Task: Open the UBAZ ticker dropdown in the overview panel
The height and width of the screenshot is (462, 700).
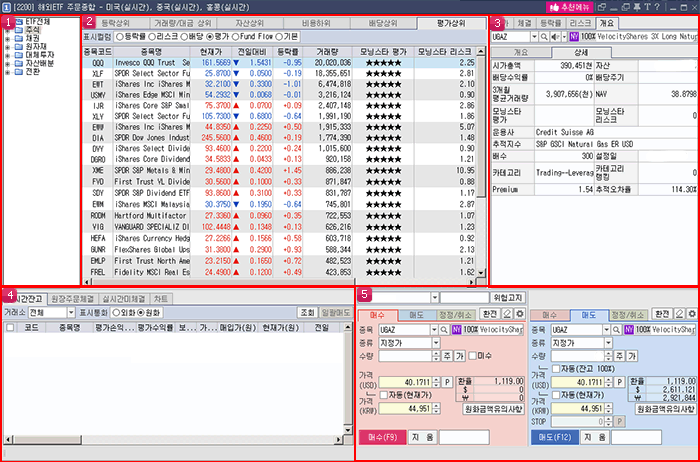Action: pyautogui.click(x=534, y=37)
